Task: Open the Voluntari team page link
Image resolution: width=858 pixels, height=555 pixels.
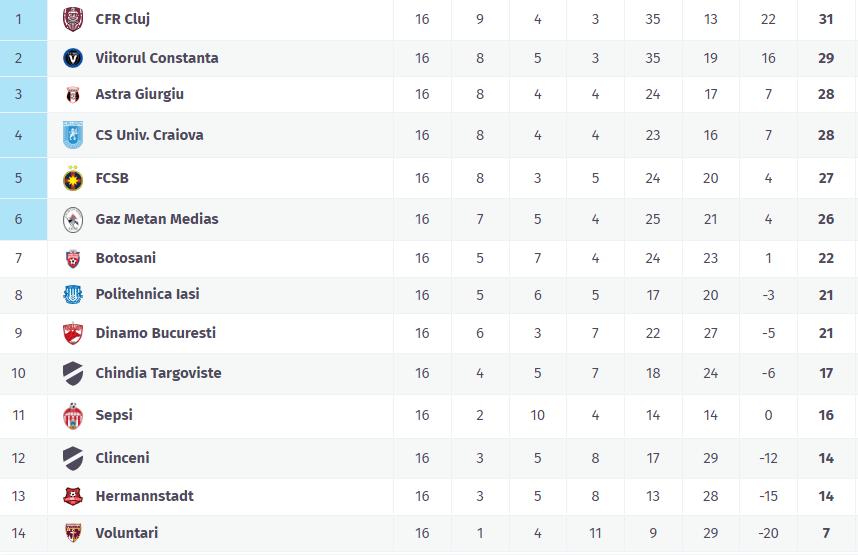Action: [126, 533]
